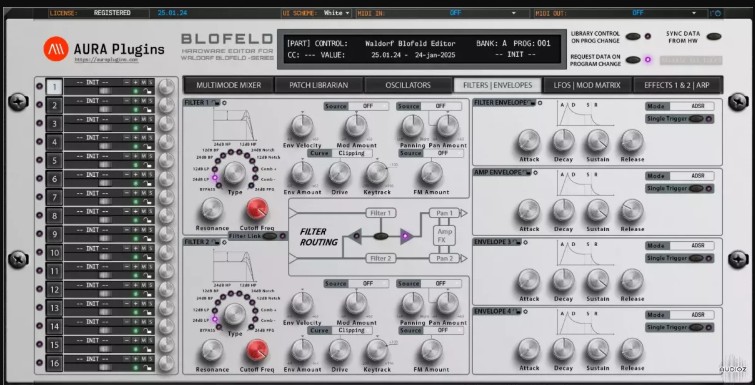Toggle Library Control on Prog Change switch

pos(633,36)
